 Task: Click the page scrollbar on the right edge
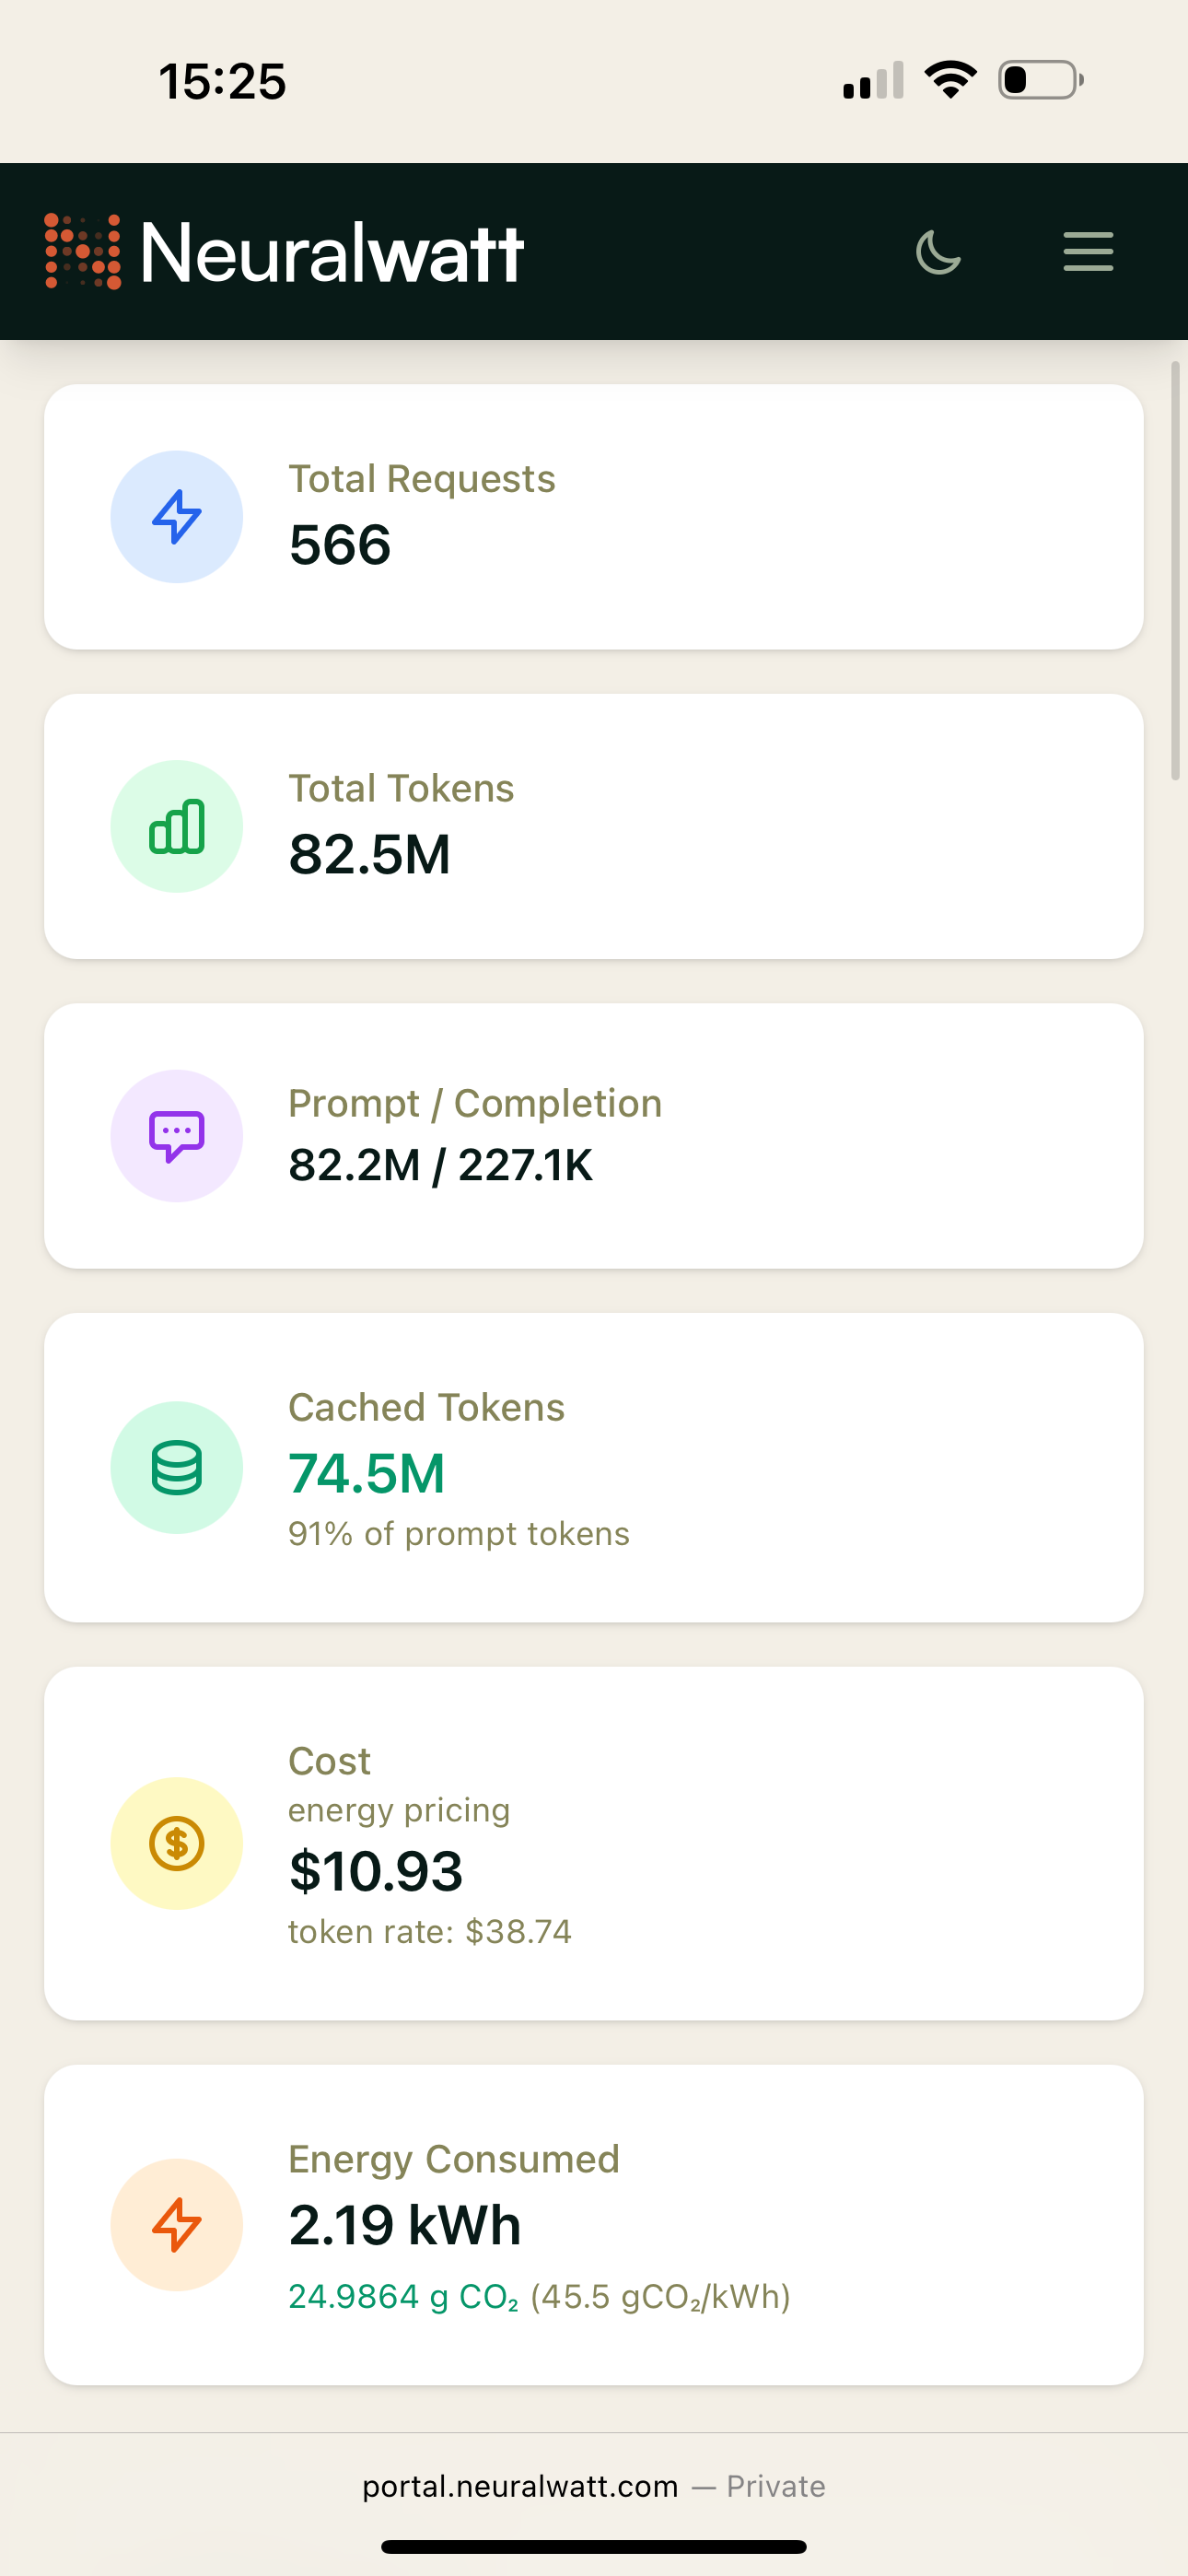point(1176,570)
